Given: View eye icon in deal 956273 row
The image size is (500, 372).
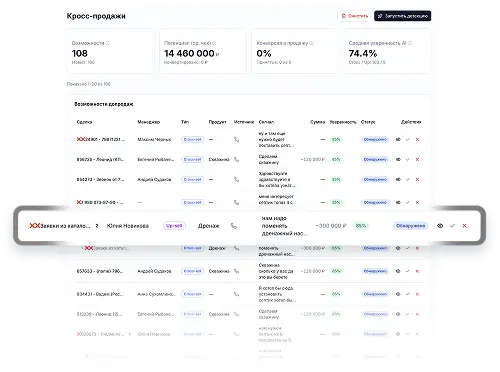Looking at the screenshot, I should 398,179.
